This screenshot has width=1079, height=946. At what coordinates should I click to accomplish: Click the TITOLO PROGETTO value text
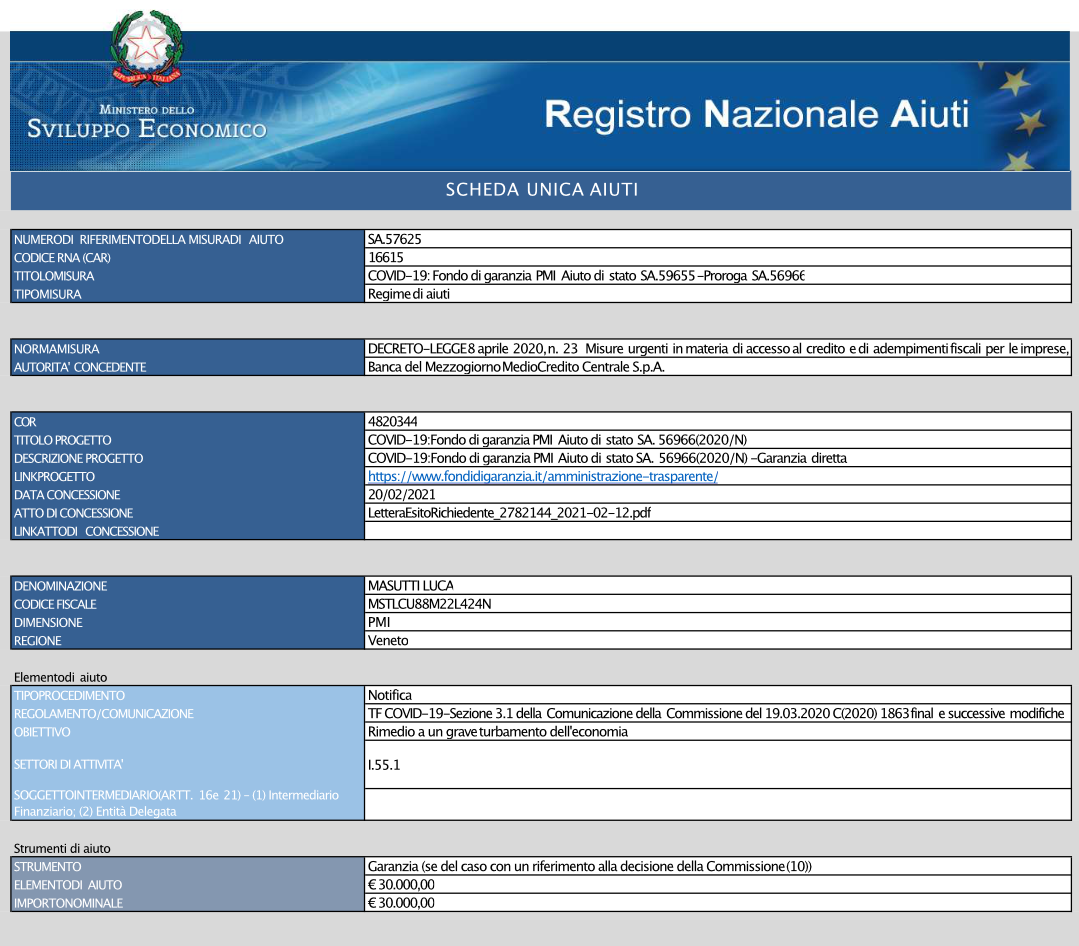(557, 440)
